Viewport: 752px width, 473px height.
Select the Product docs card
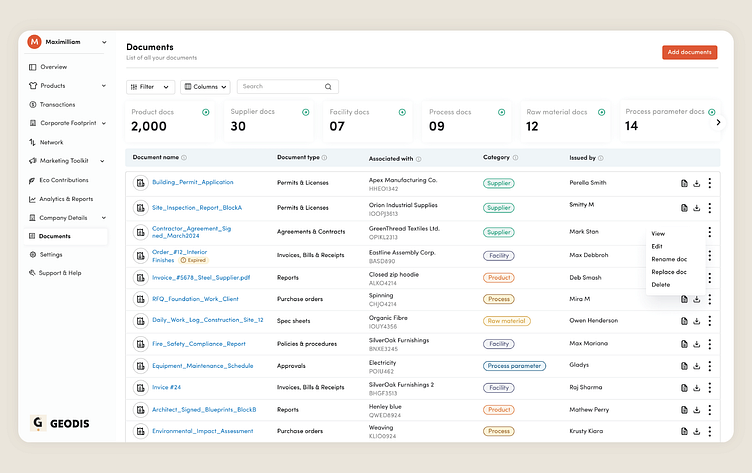pos(170,121)
